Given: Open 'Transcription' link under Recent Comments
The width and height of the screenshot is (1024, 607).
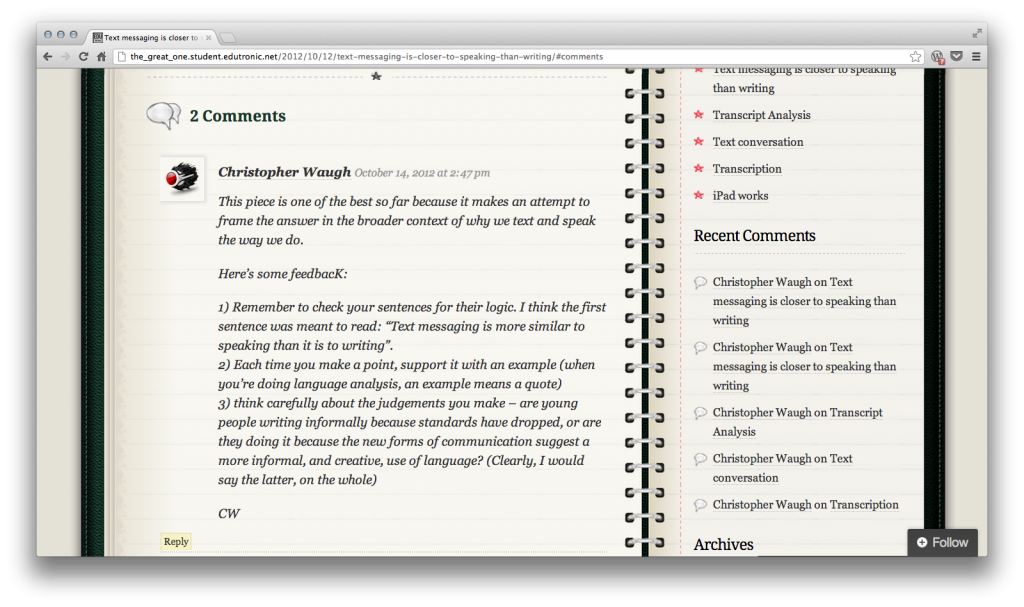Looking at the screenshot, I should (x=864, y=504).
